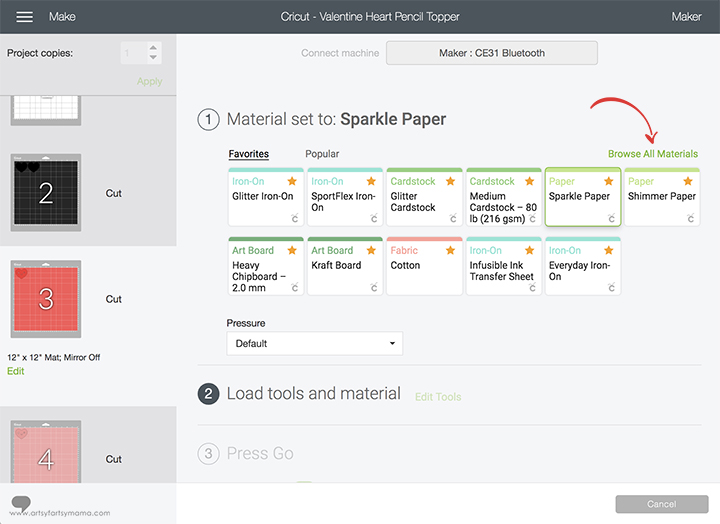Click the Make label in header
Viewport: 720px width, 524px height.
(x=62, y=17)
